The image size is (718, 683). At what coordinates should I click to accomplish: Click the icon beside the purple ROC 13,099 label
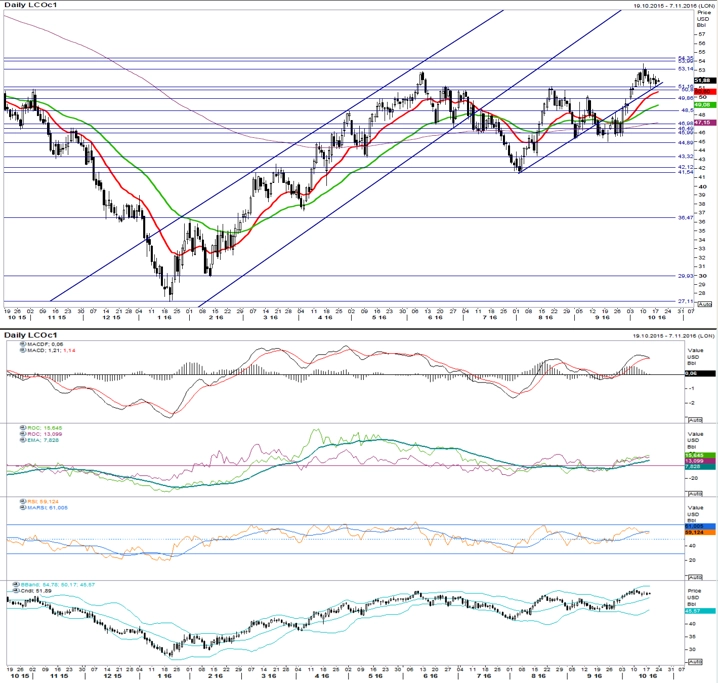tap(23, 434)
